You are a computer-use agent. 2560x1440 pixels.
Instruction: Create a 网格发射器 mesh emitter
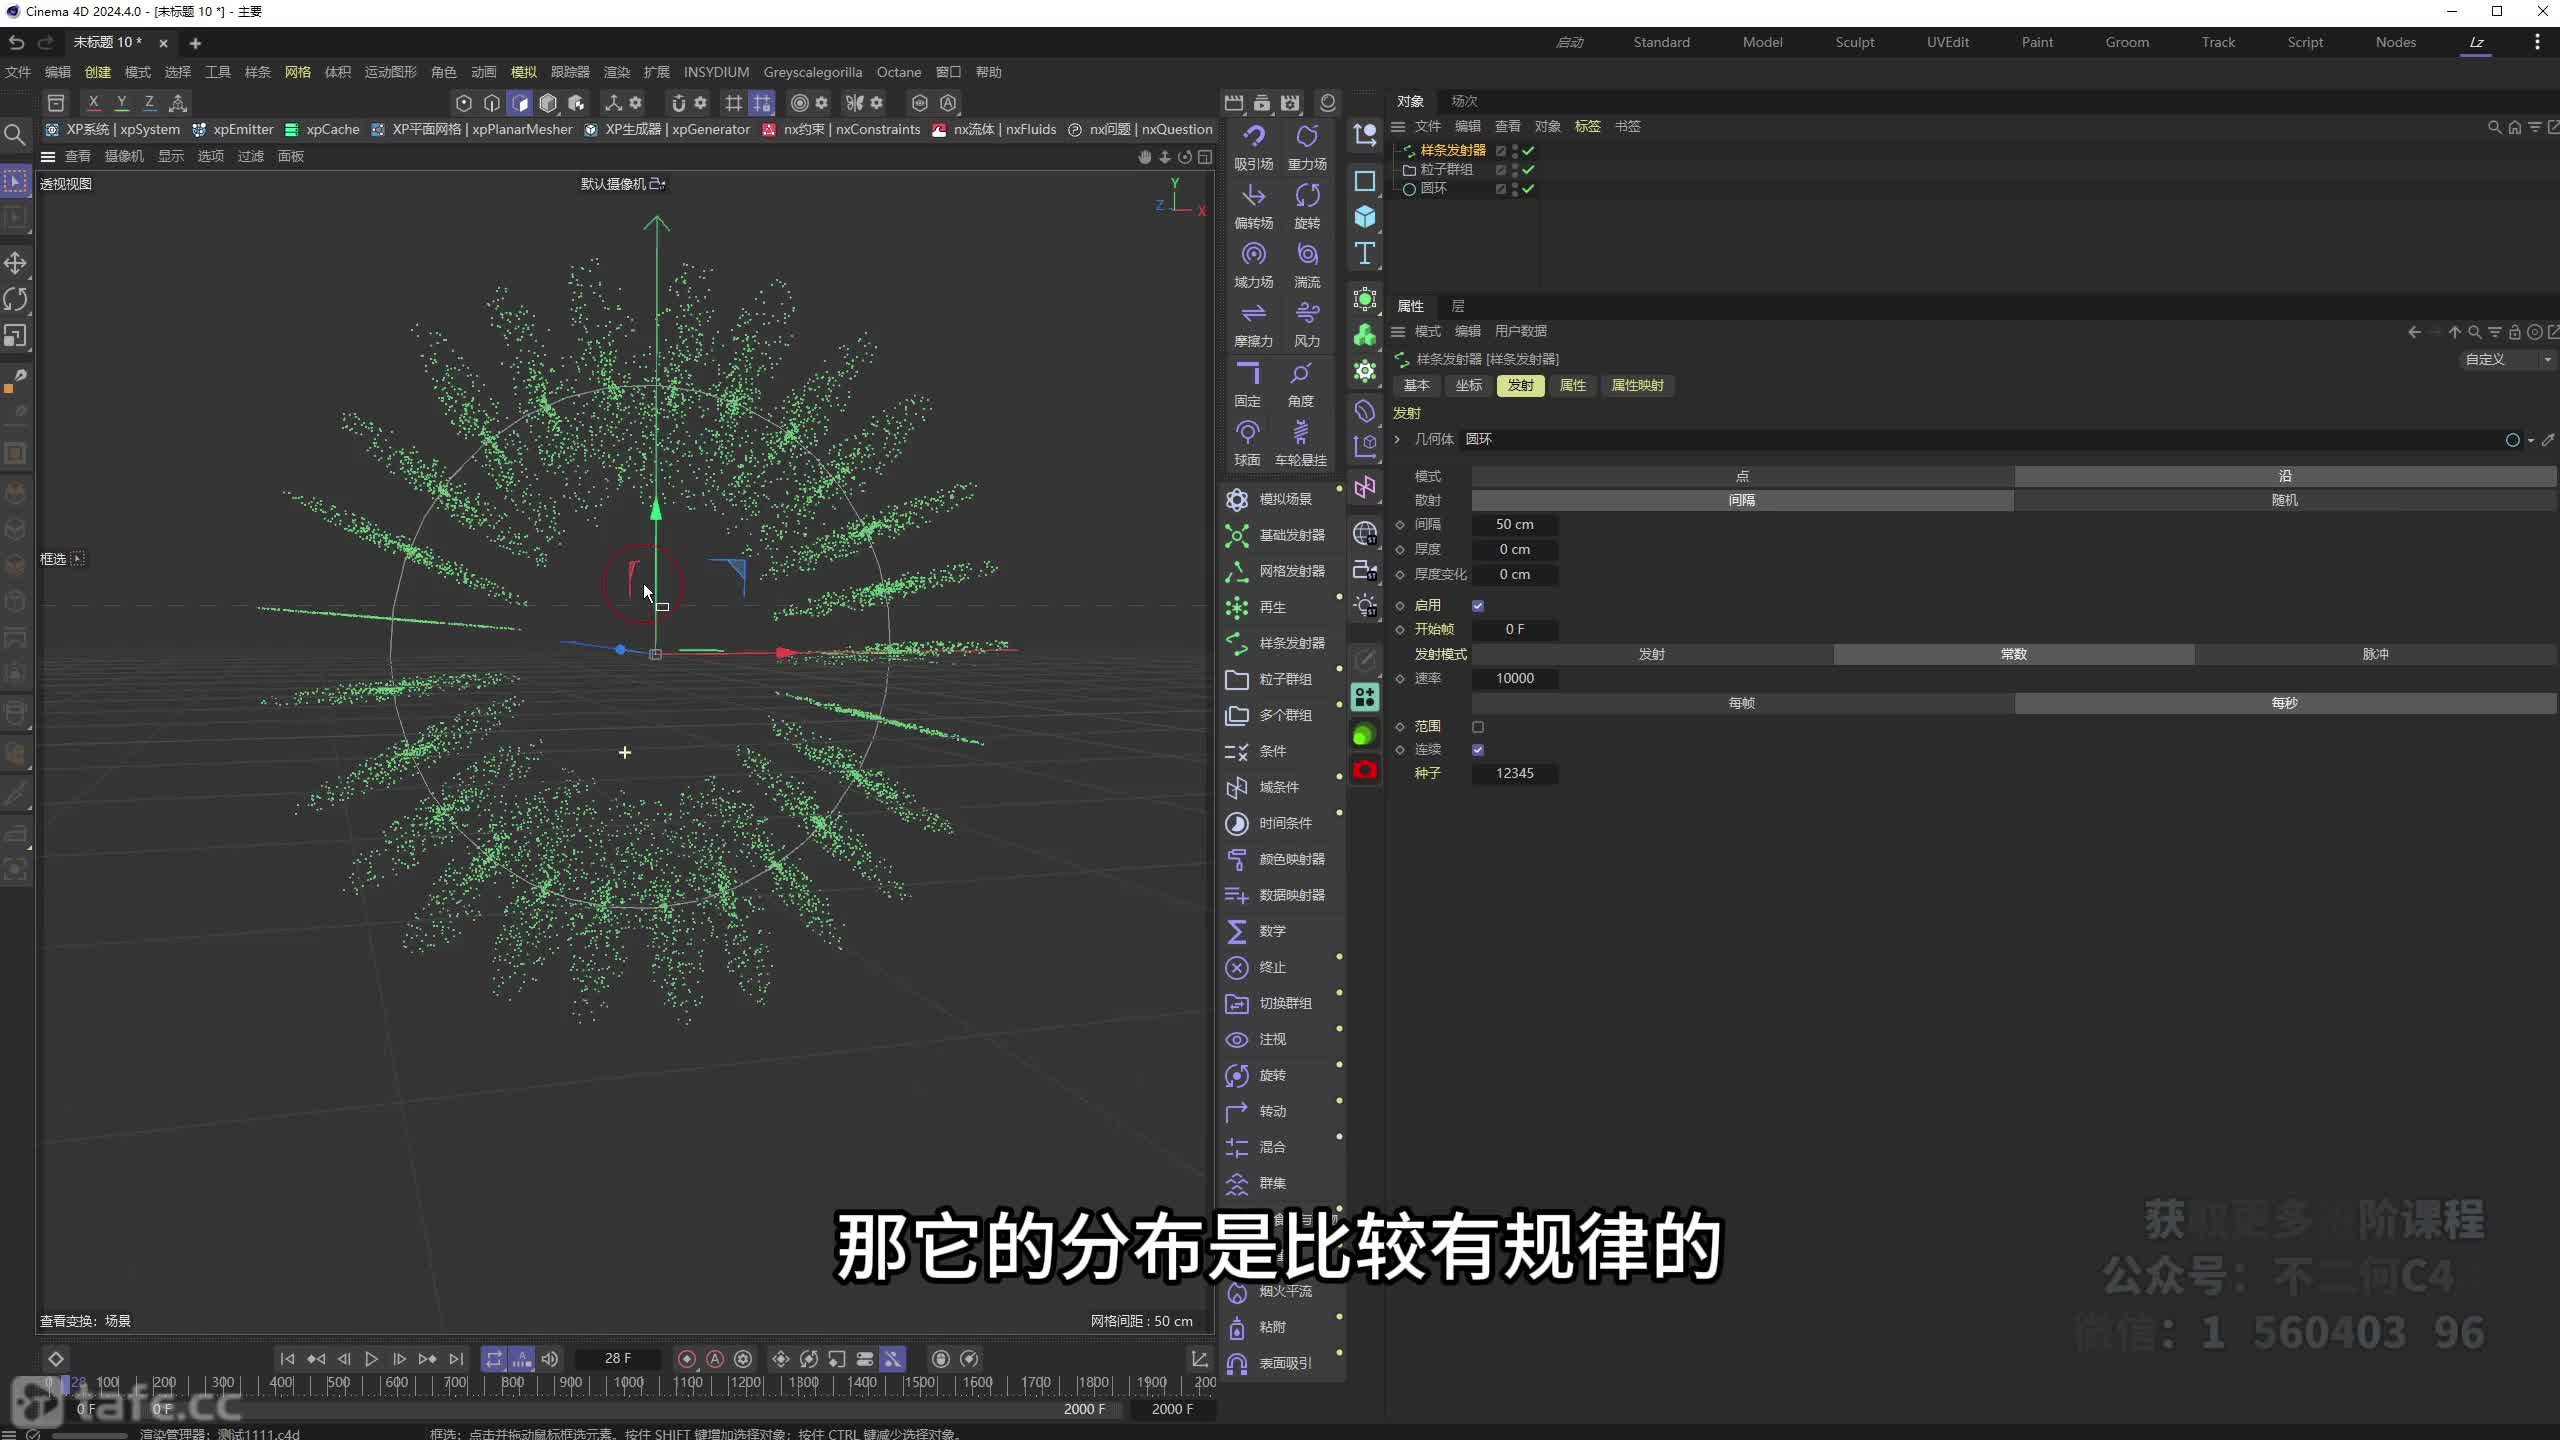[1277, 571]
